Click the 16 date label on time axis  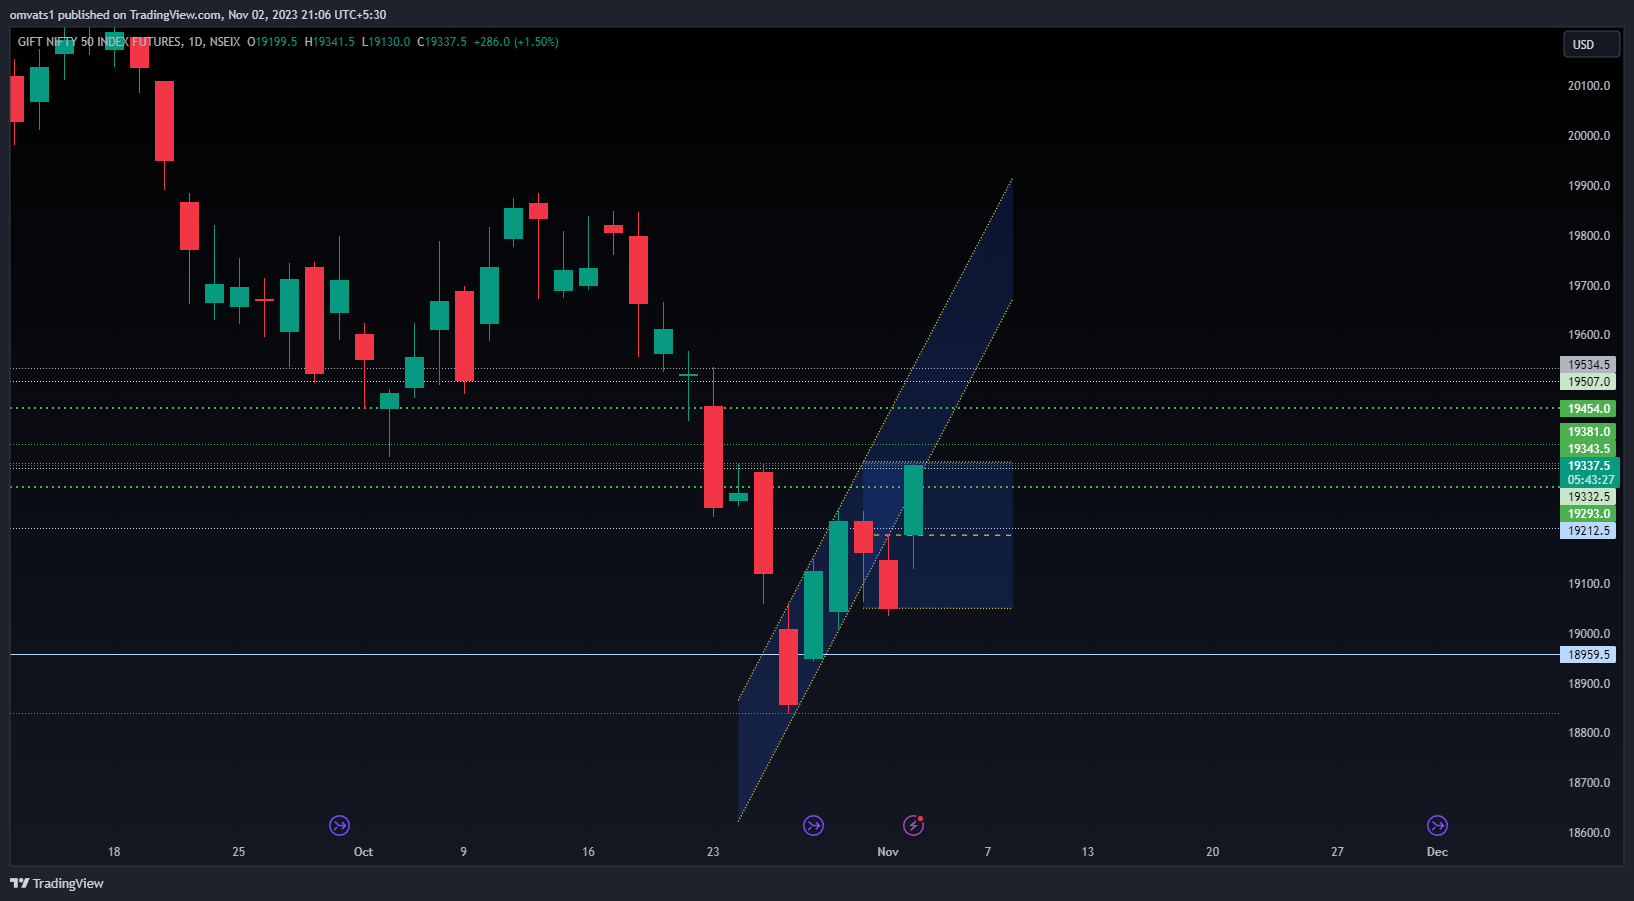(x=588, y=852)
